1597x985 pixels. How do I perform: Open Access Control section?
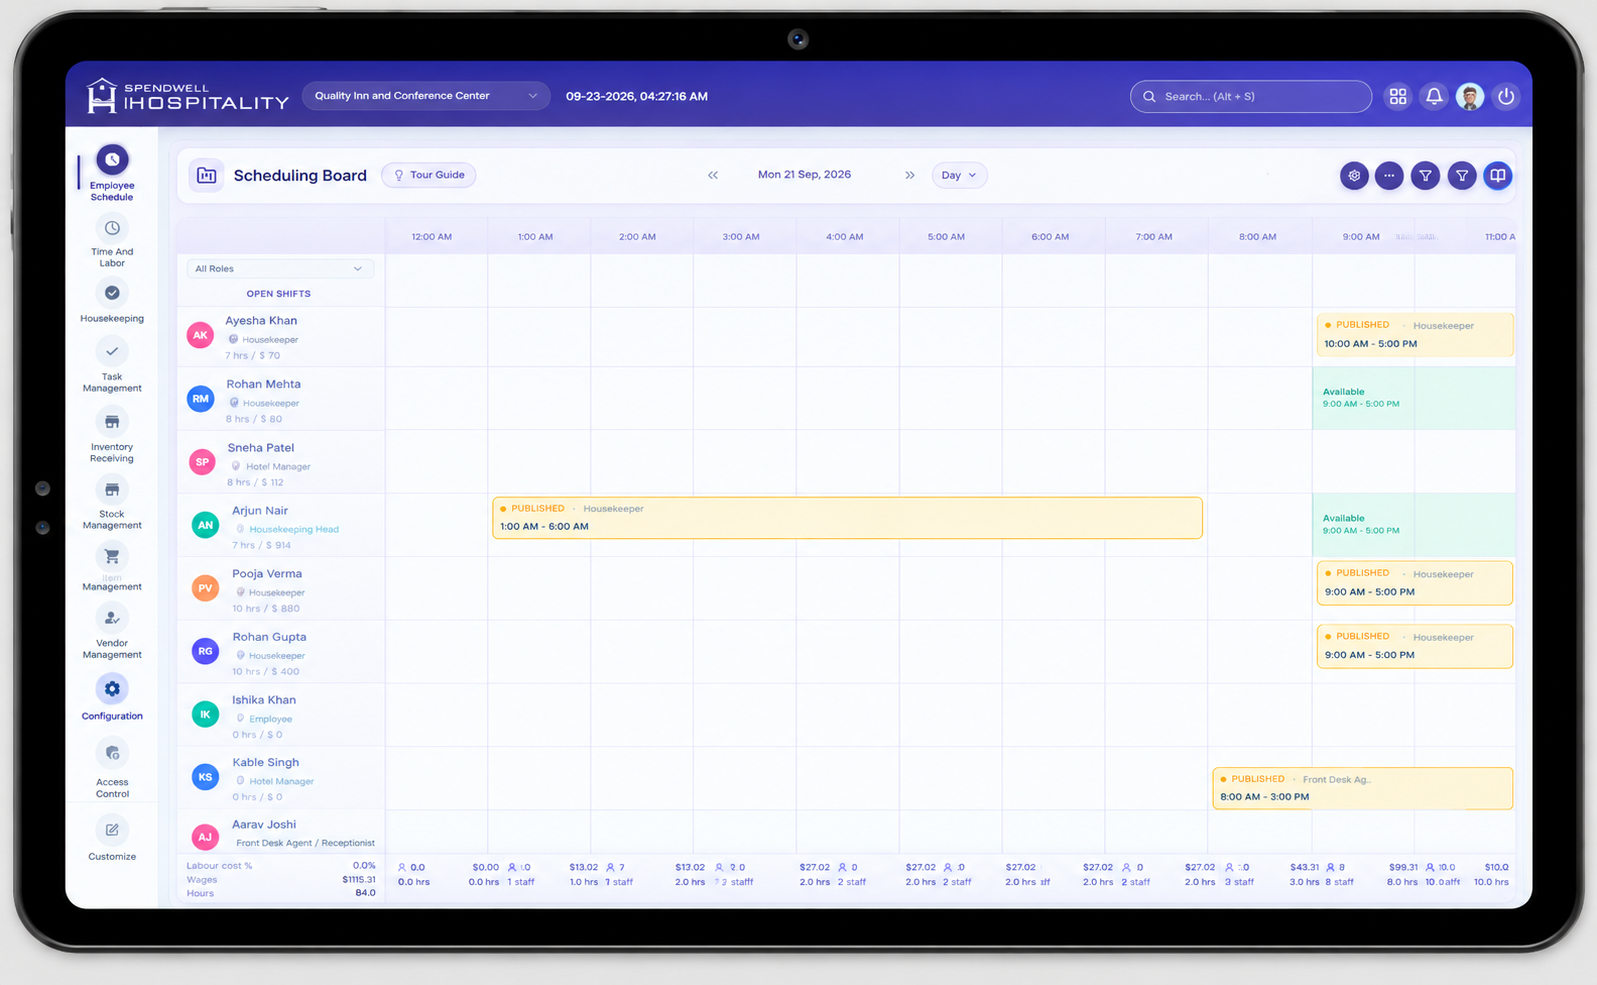[112, 768]
